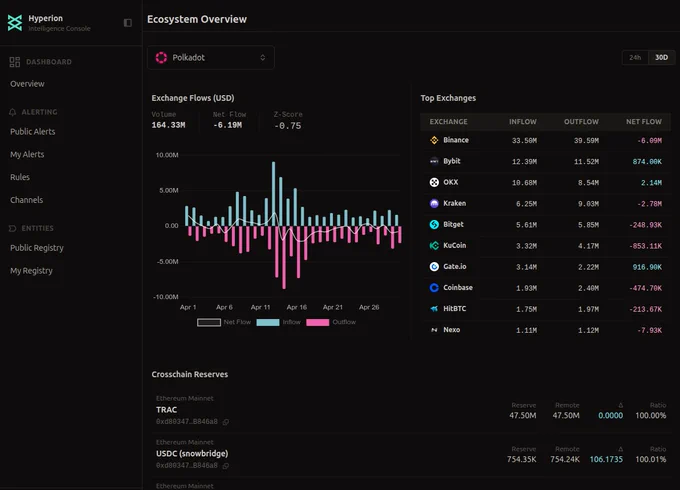Click Kraken outflow 9.03M value
Image resolution: width=680 pixels, height=490 pixels.
tap(588, 204)
